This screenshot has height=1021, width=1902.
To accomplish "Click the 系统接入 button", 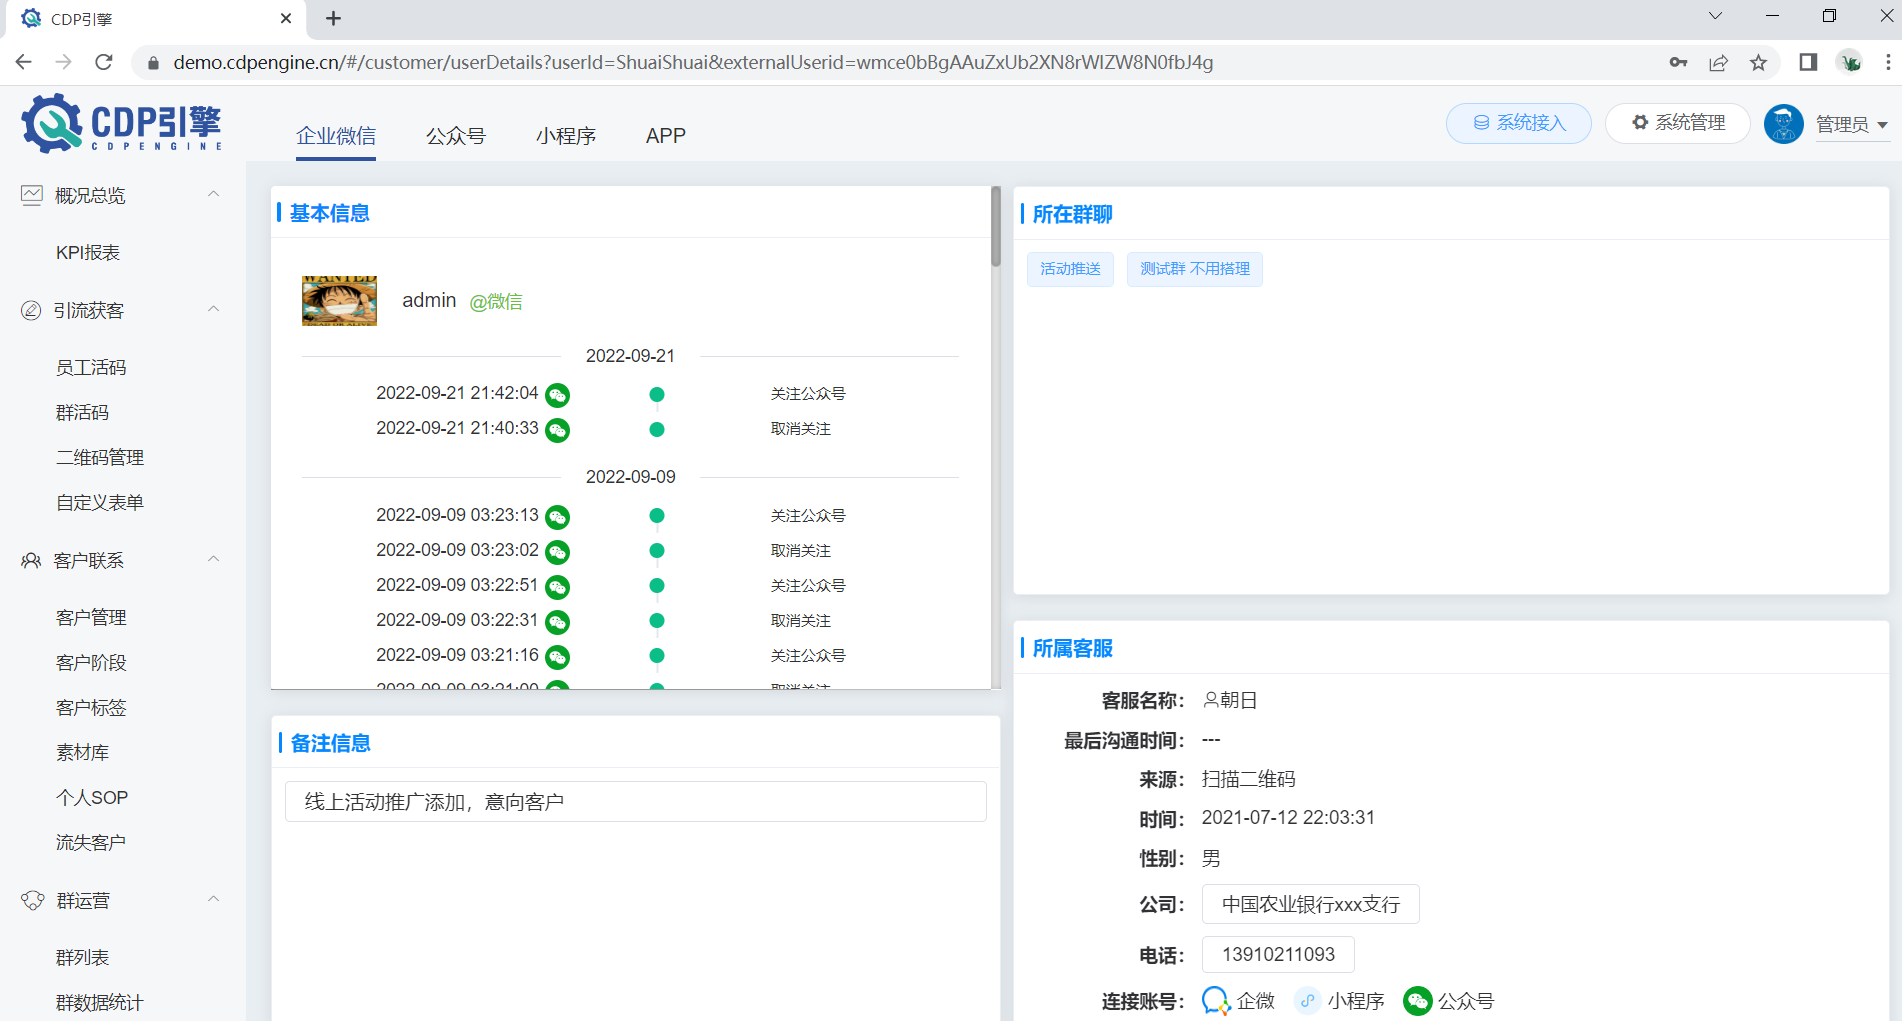I will tap(1519, 123).
